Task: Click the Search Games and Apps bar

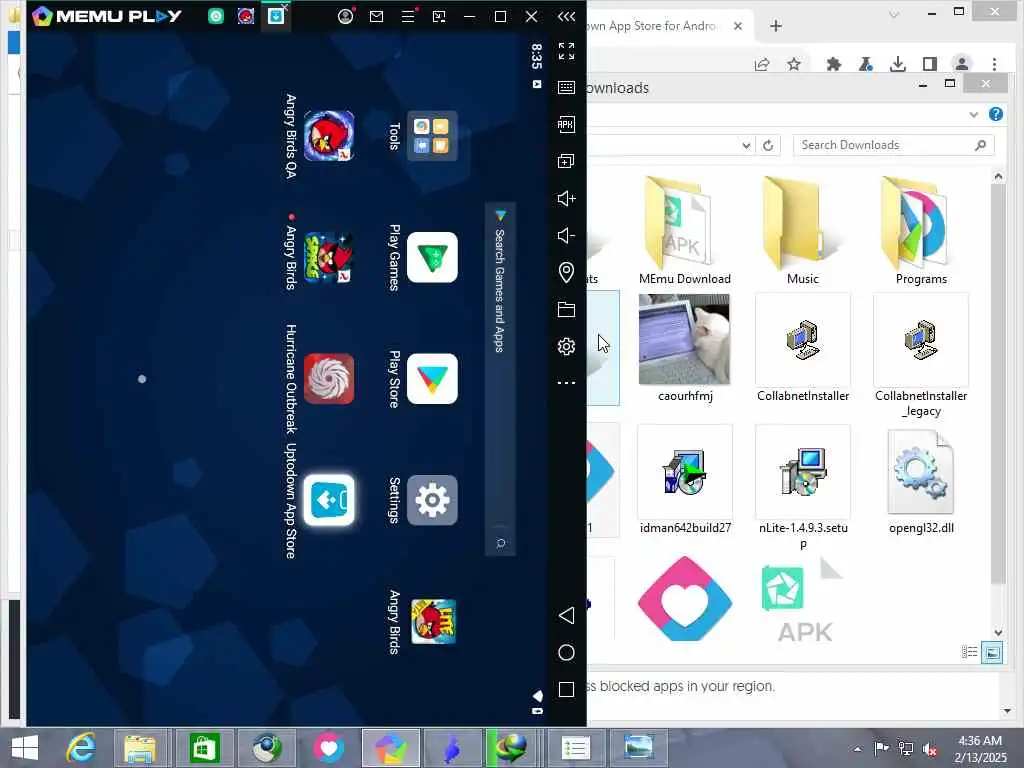Action: pos(500,379)
